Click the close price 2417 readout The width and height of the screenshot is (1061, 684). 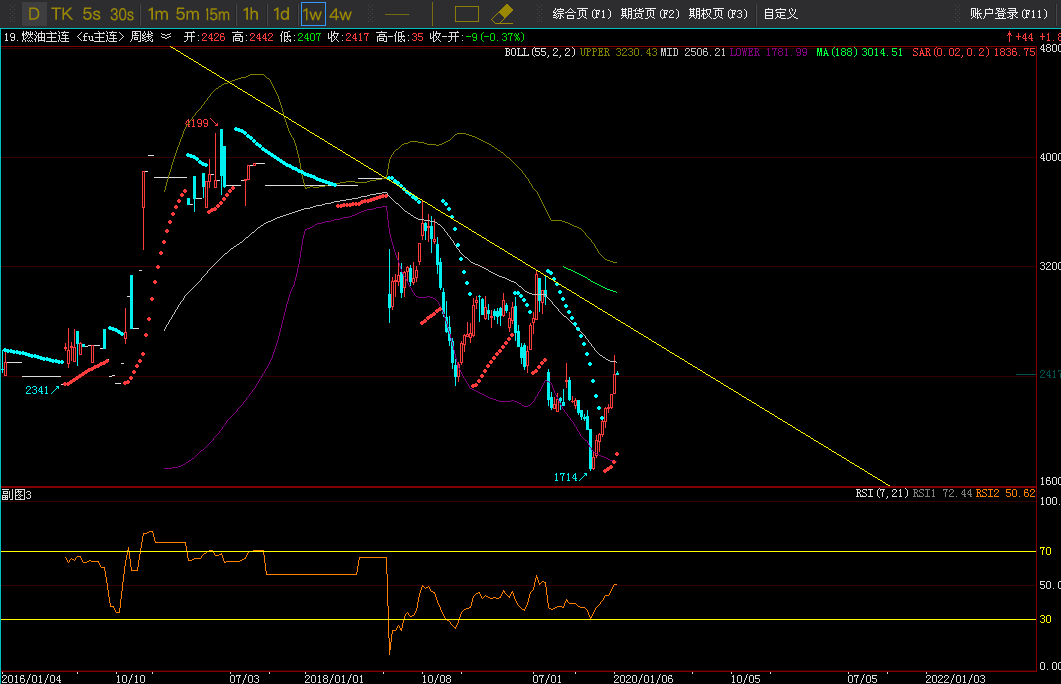[x=357, y=37]
